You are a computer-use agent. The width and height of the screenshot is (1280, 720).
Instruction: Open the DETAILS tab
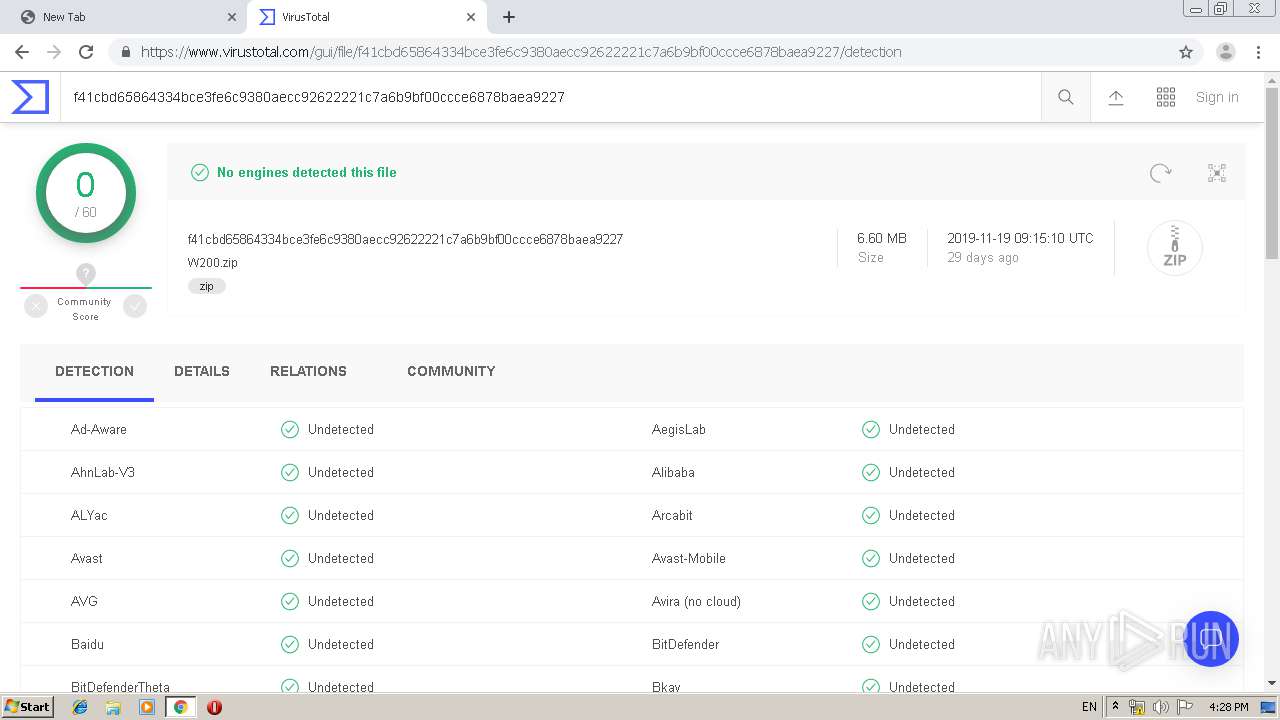(x=202, y=371)
